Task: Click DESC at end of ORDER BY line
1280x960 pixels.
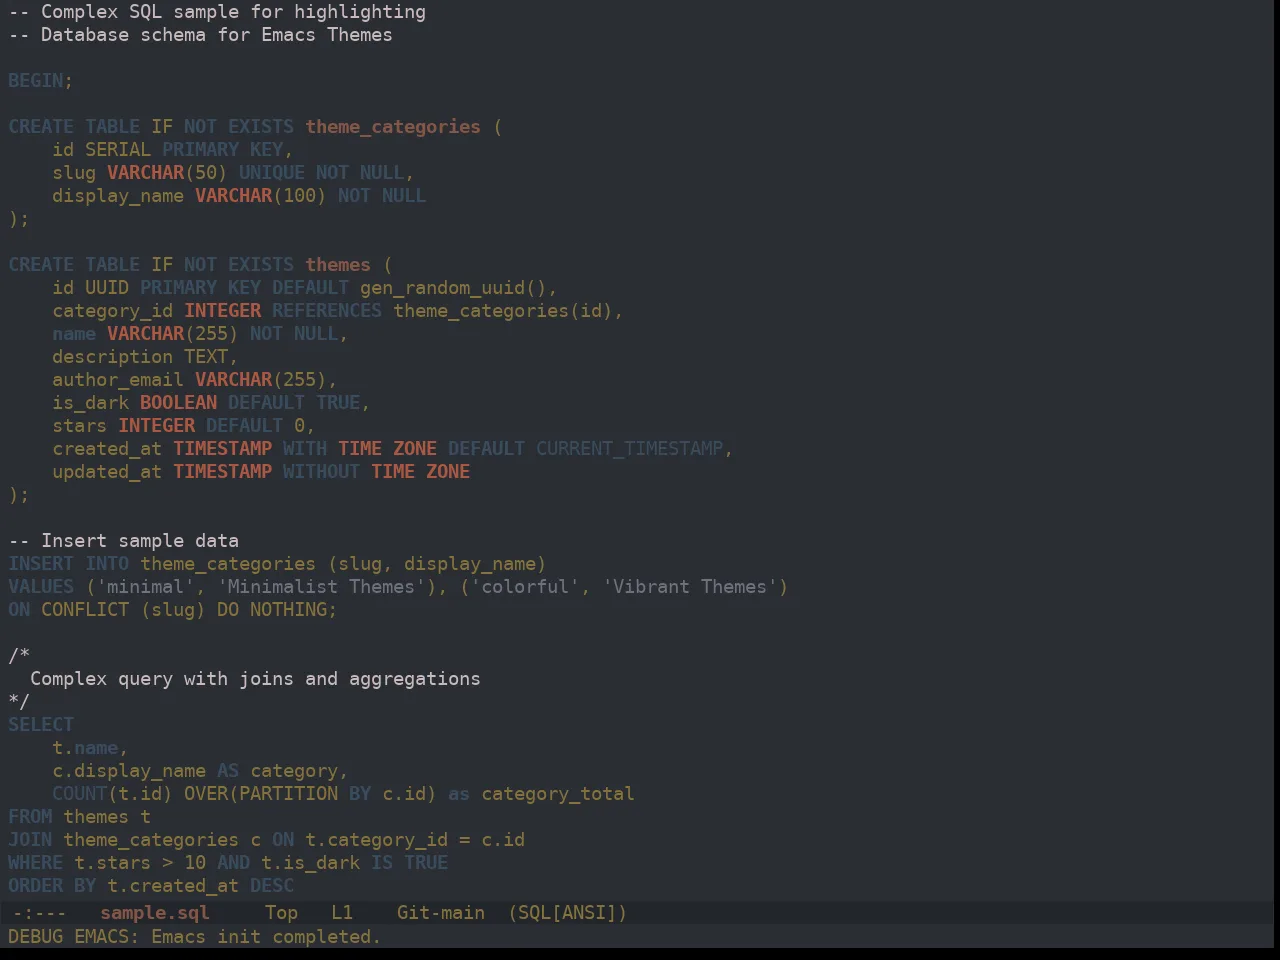Action: [x=272, y=885]
